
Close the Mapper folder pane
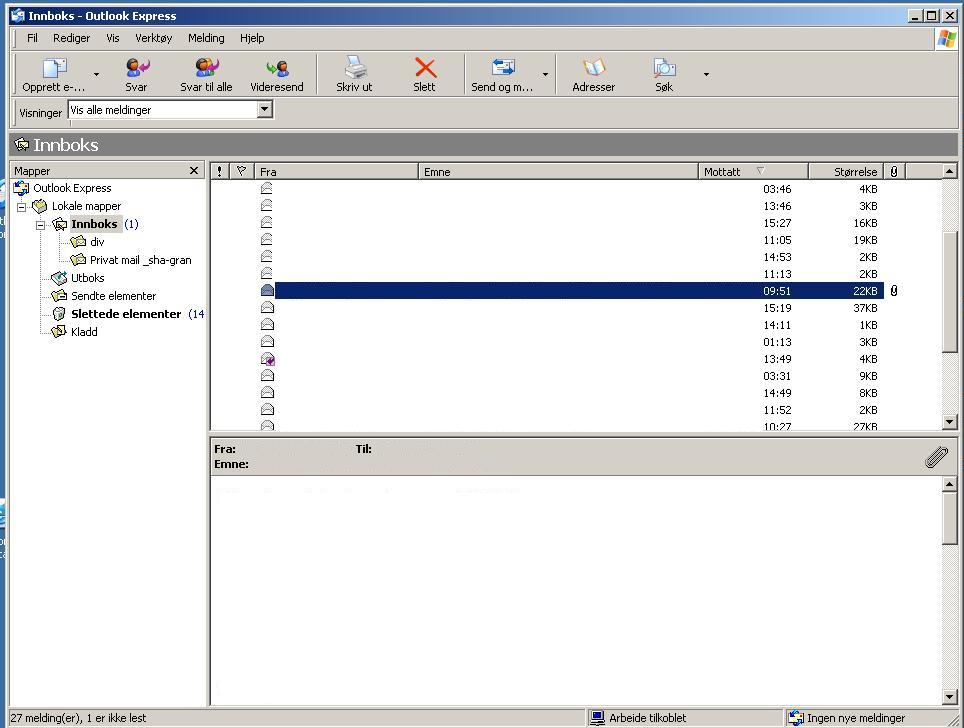pyautogui.click(x=194, y=171)
